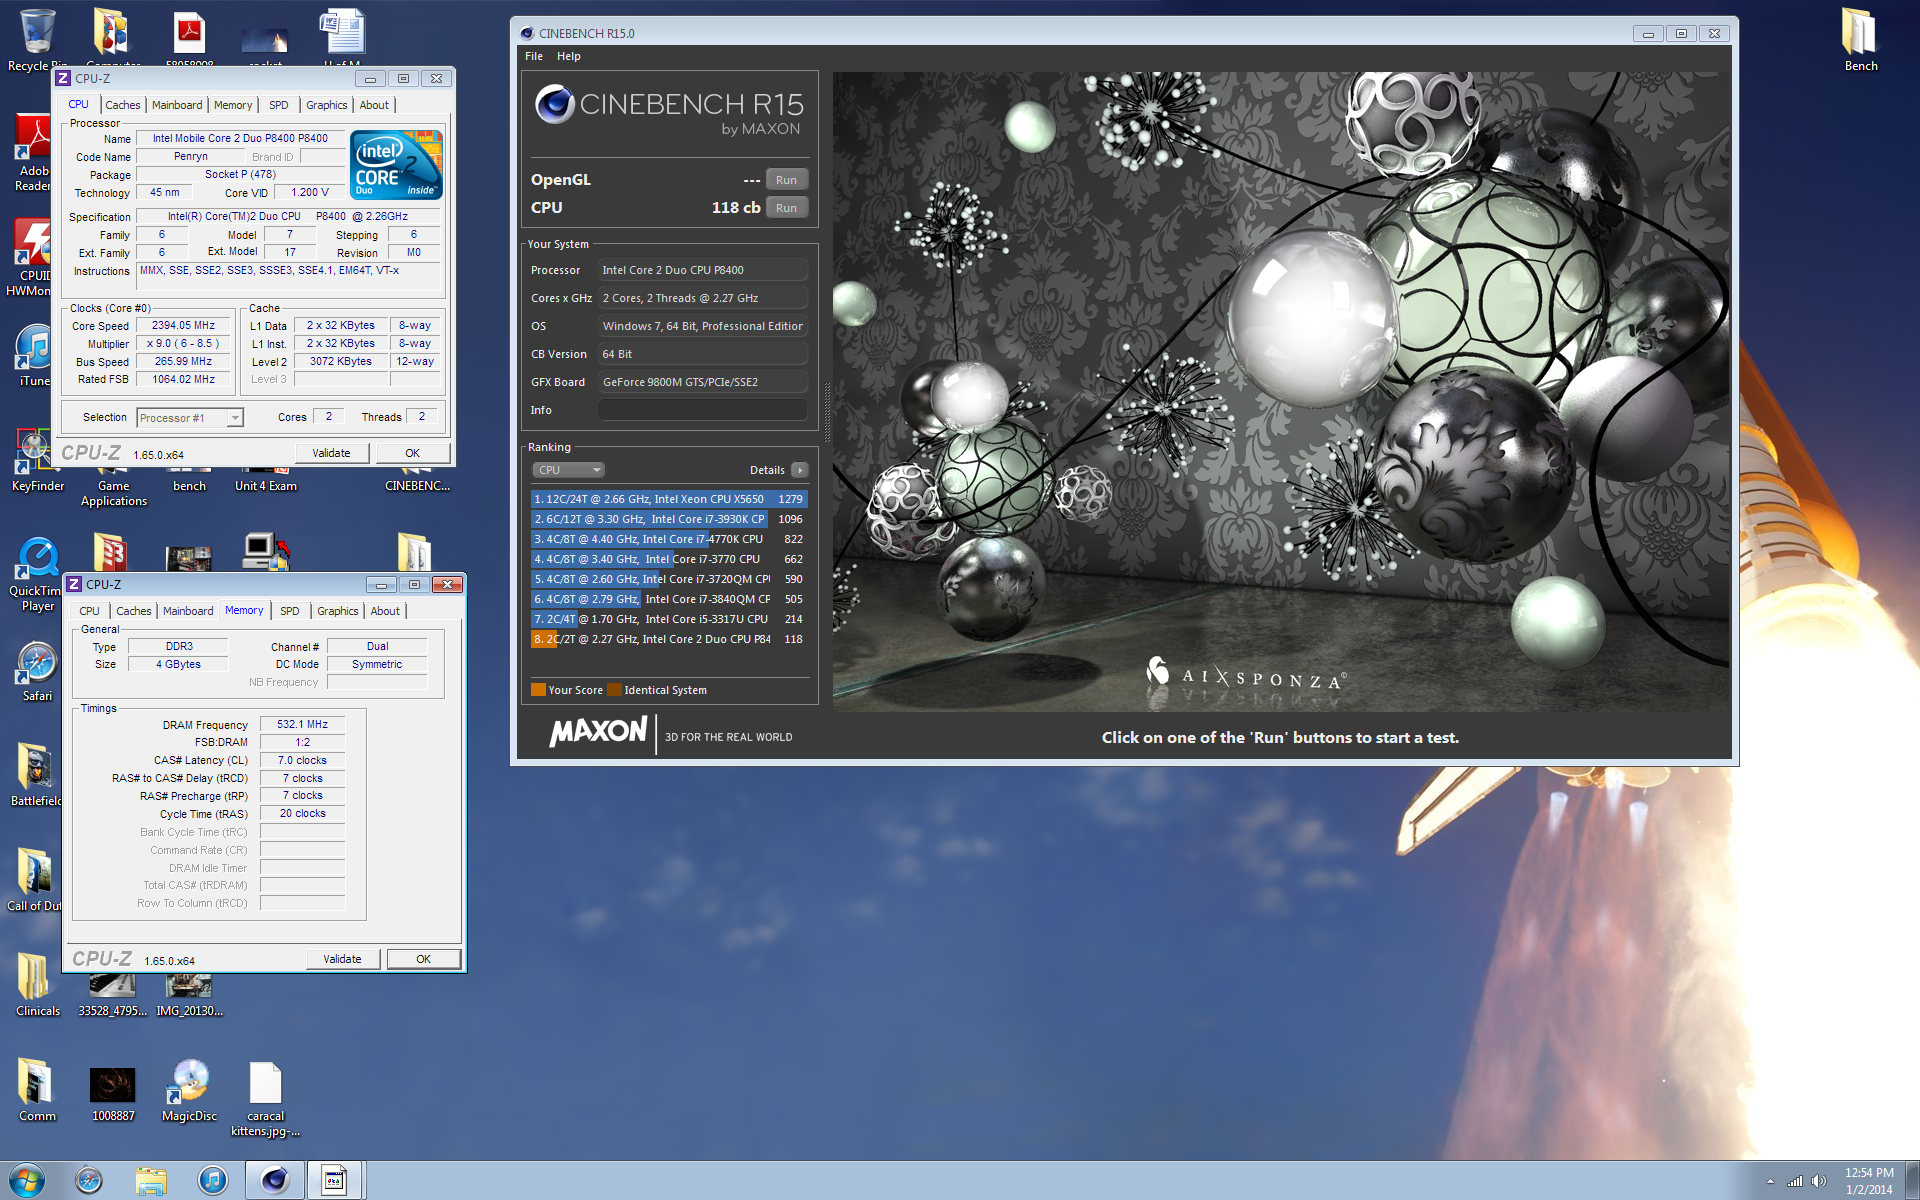
Task: Open Safari from the taskbar
Action: click(x=89, y=1181)
